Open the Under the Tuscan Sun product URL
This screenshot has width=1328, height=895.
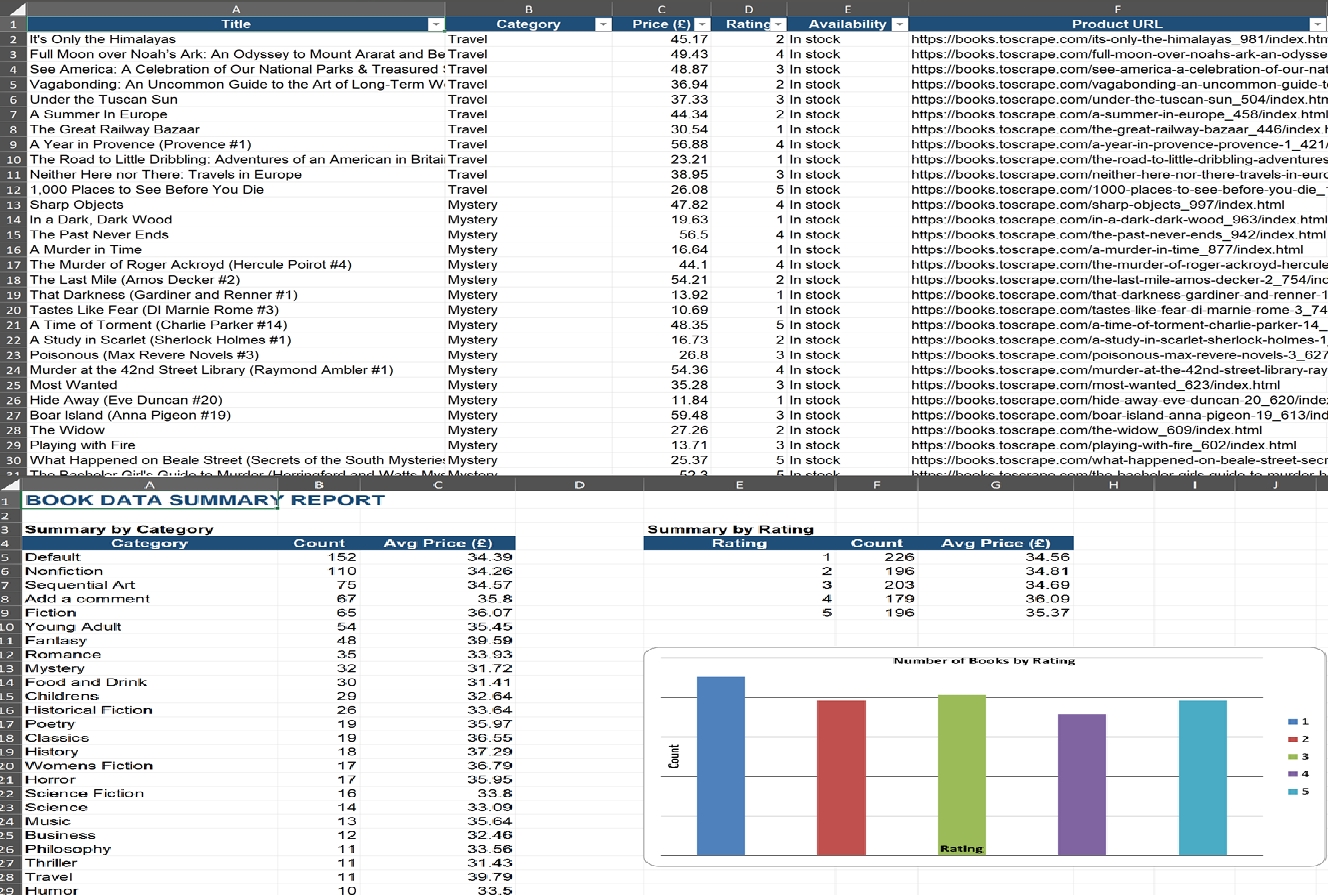pos(1118,99)
